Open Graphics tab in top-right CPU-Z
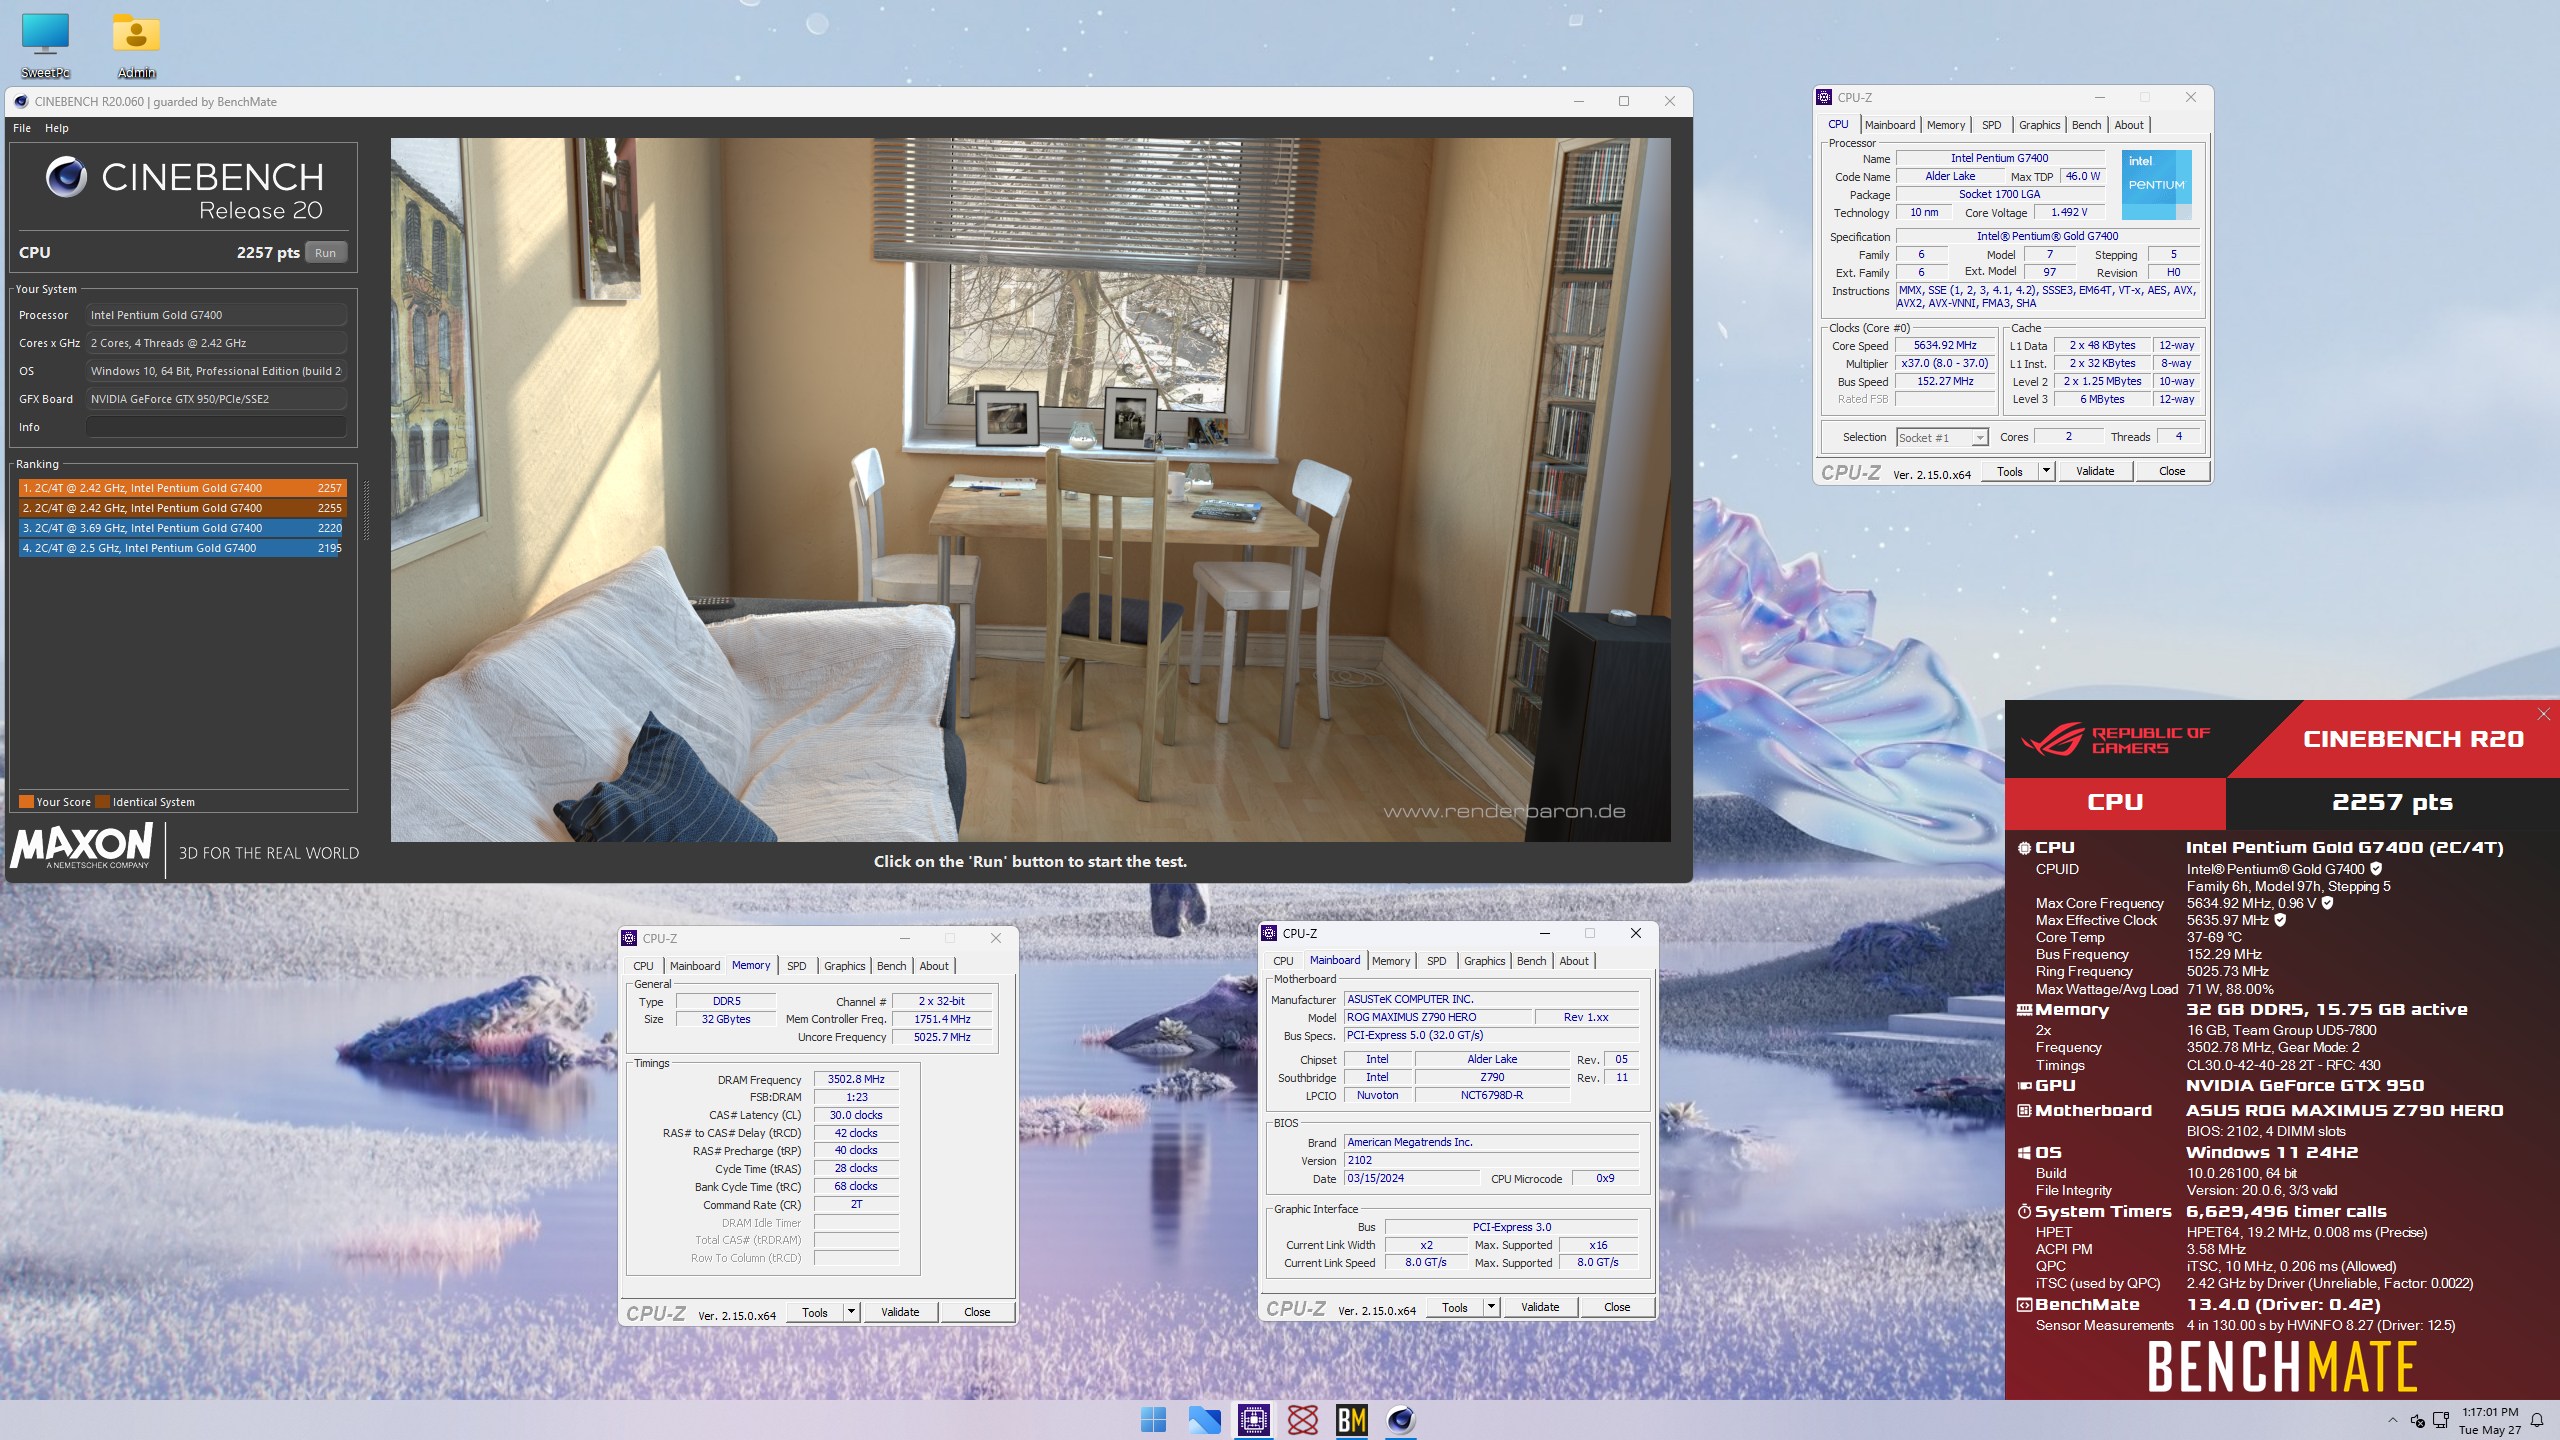The height and width of the screenshot is (1440, 2560). 2039,125
